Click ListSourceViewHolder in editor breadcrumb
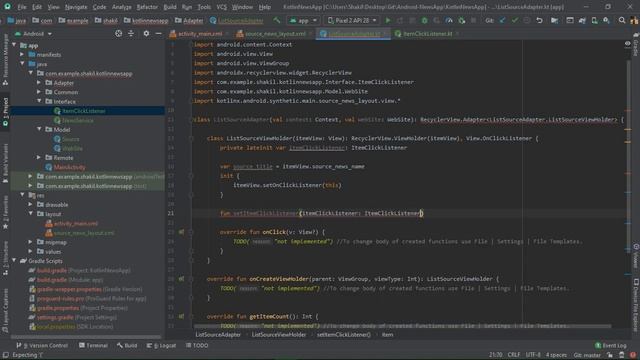Viewport: 640px width, 360px height. coord(278,335)
